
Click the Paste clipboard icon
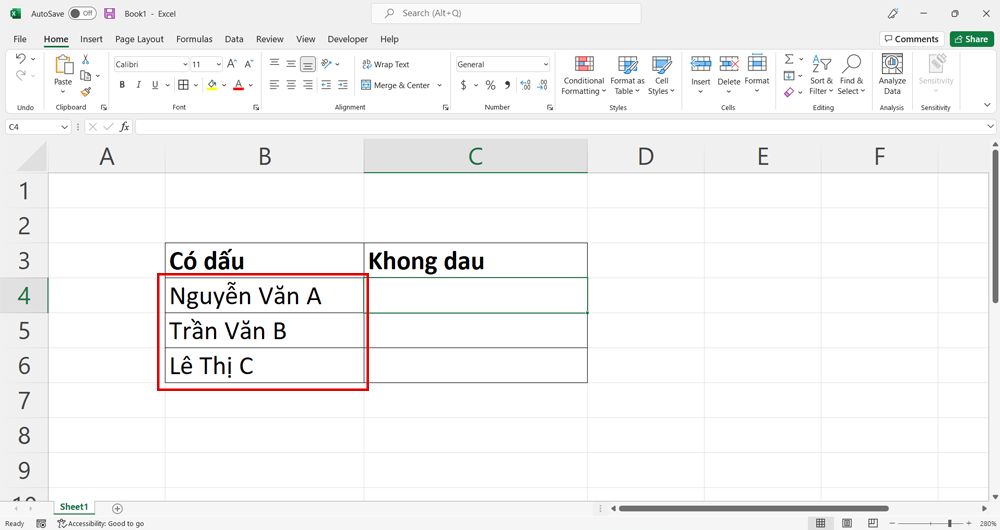(63, 64)
